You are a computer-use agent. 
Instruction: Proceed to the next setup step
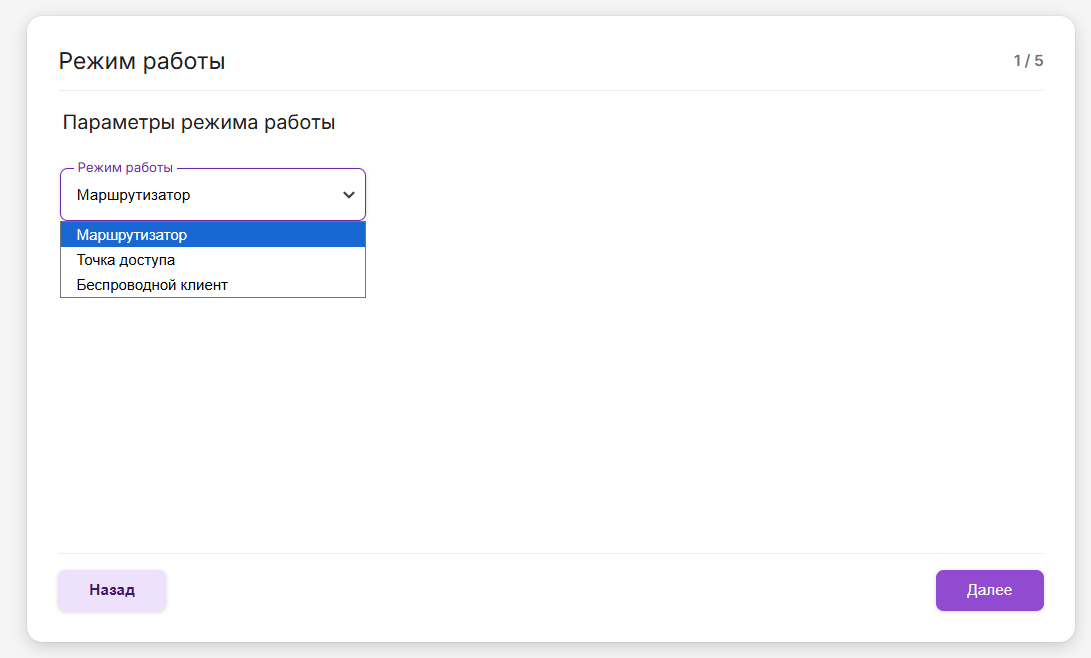click(989, 590)
